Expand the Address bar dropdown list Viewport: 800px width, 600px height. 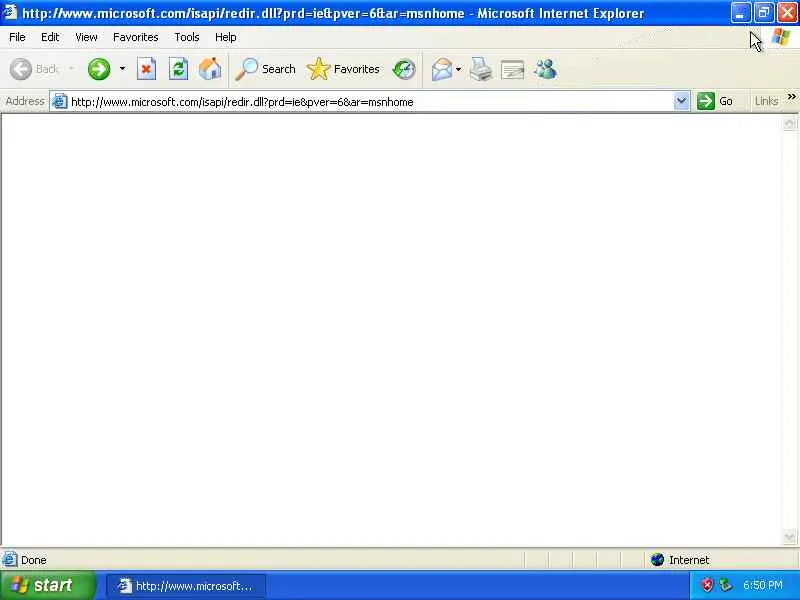(681, 102)
